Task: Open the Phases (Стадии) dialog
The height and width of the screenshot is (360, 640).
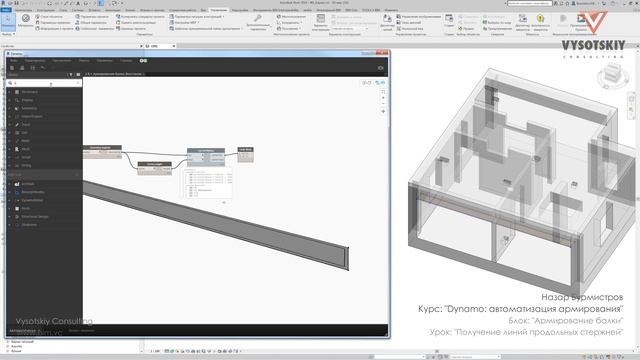Action: coord(449,21)
